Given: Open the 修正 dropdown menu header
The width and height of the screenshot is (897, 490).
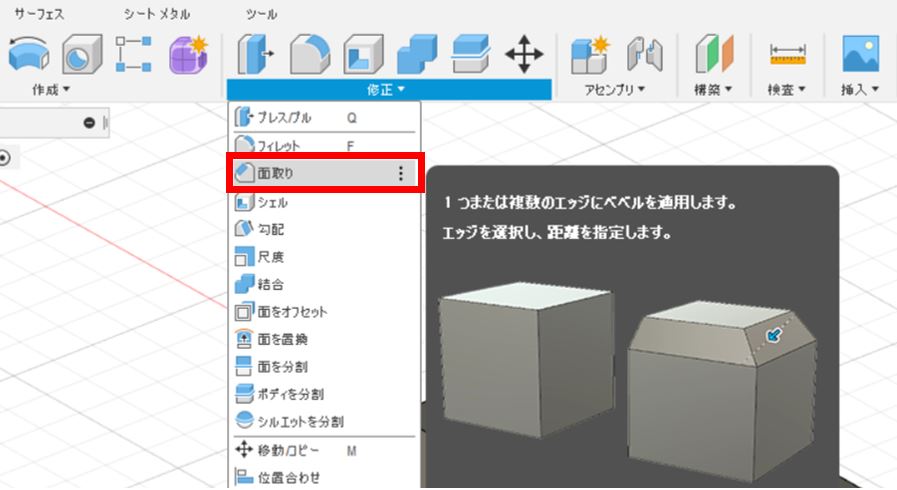Looking at the screenshot, I should (x=389, y=90).
